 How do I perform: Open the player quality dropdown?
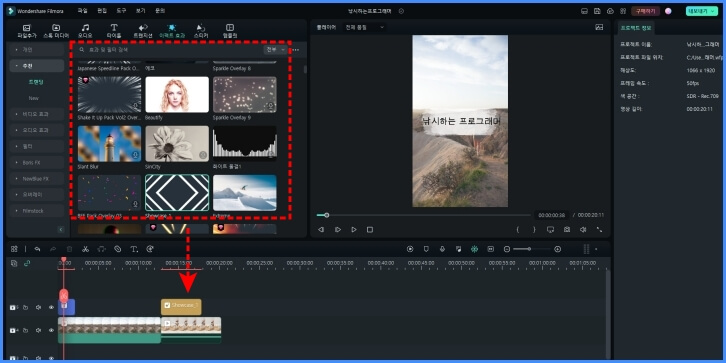[365, 27]
